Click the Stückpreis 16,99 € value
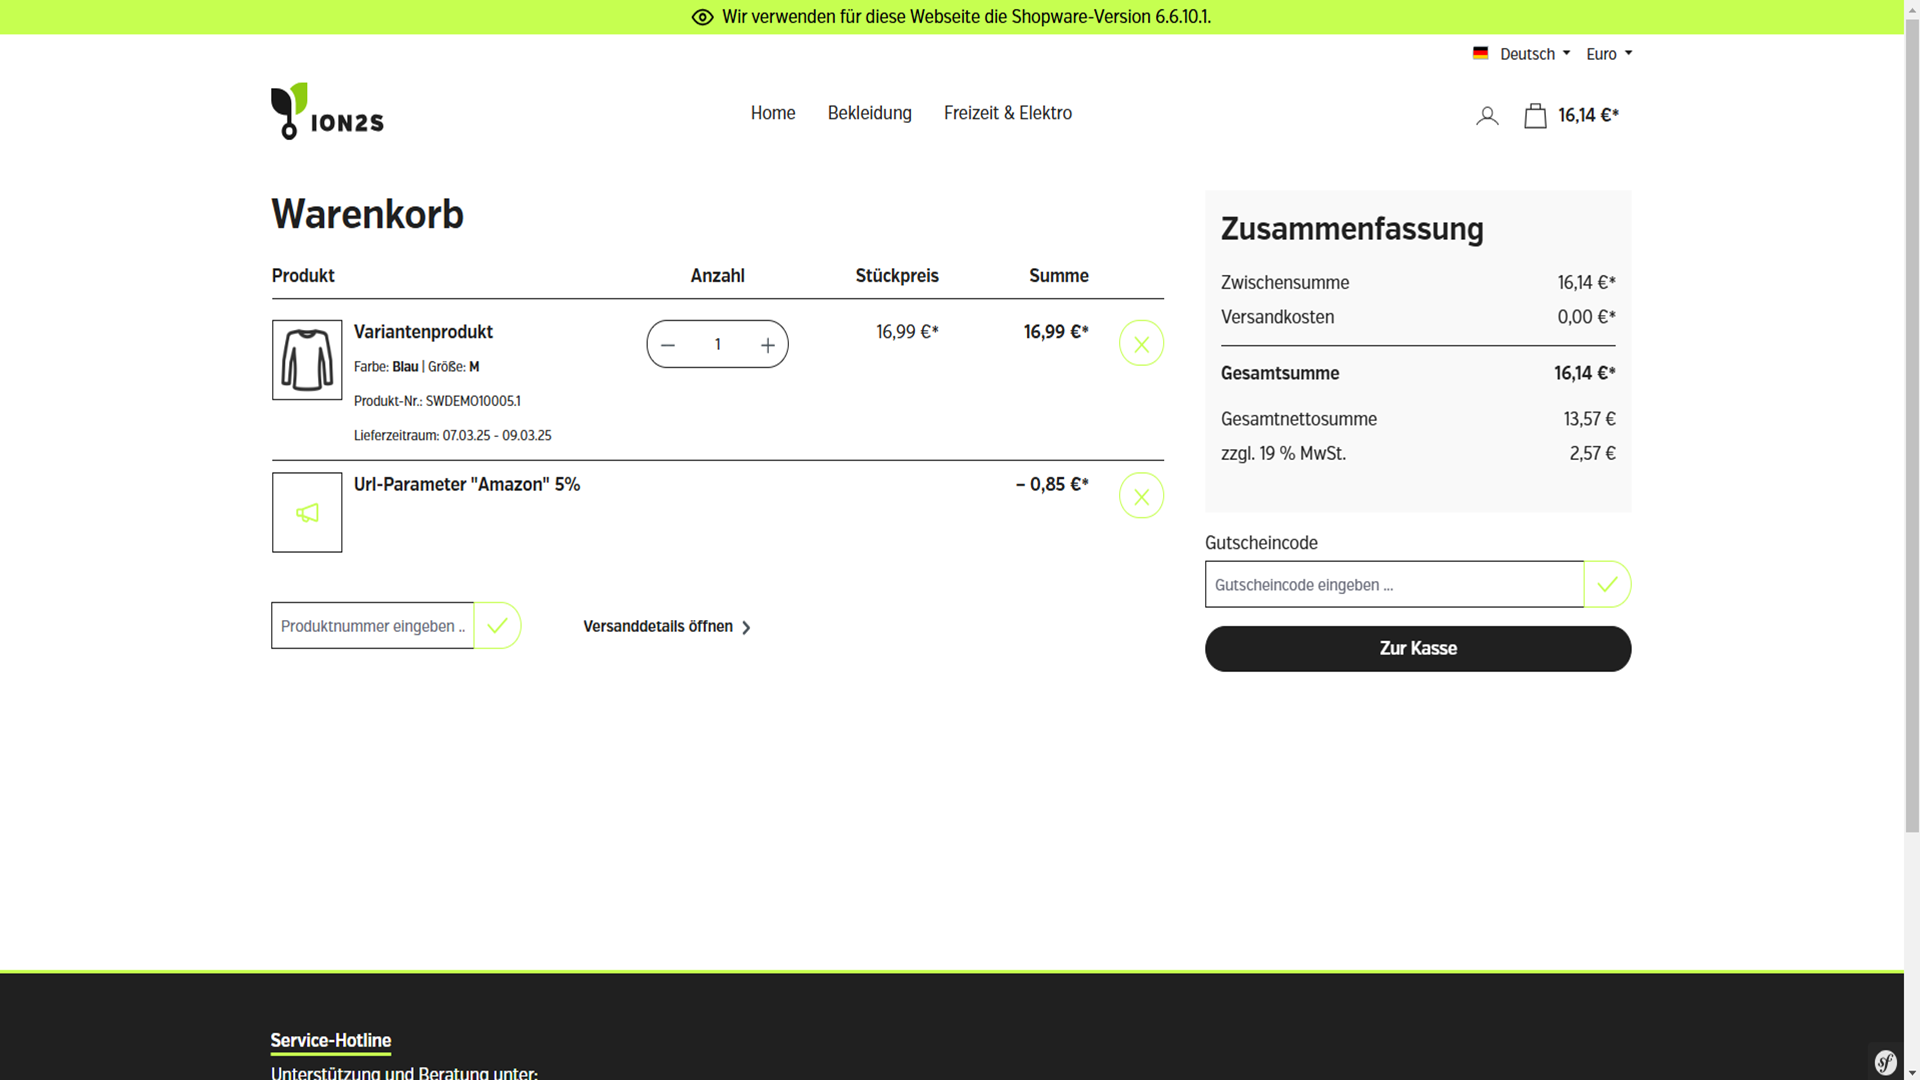 [x=907, y=332]
